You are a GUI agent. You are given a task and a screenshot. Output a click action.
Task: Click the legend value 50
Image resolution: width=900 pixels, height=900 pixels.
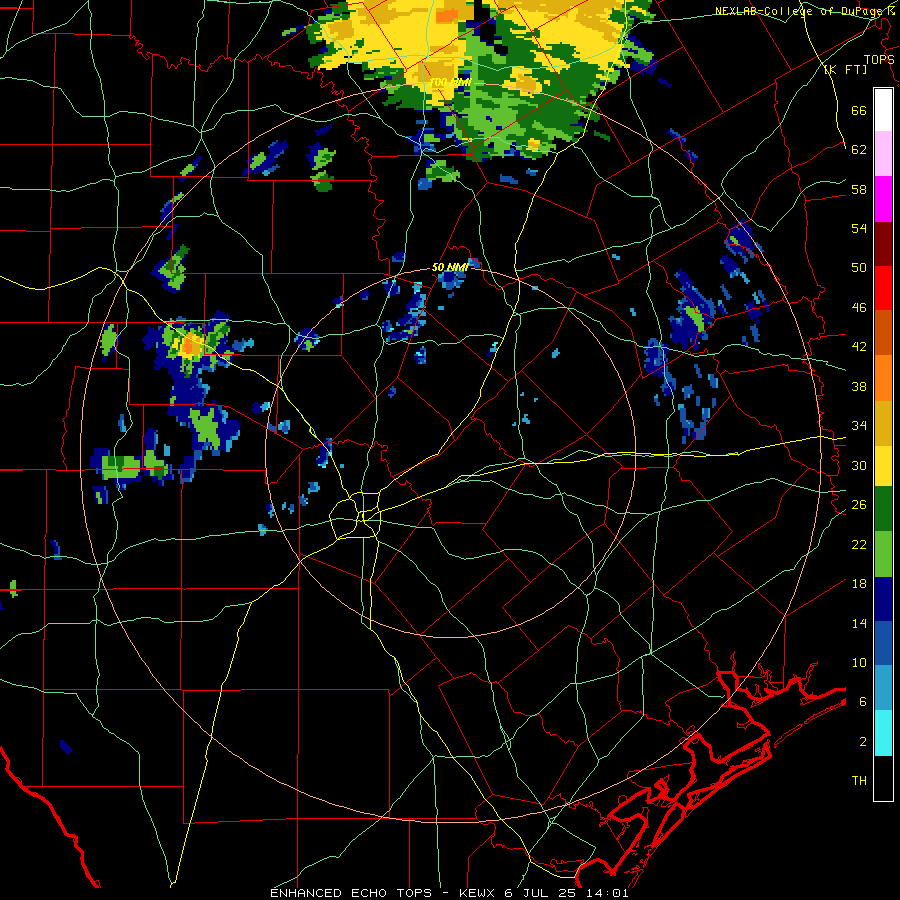coord(859,267)
